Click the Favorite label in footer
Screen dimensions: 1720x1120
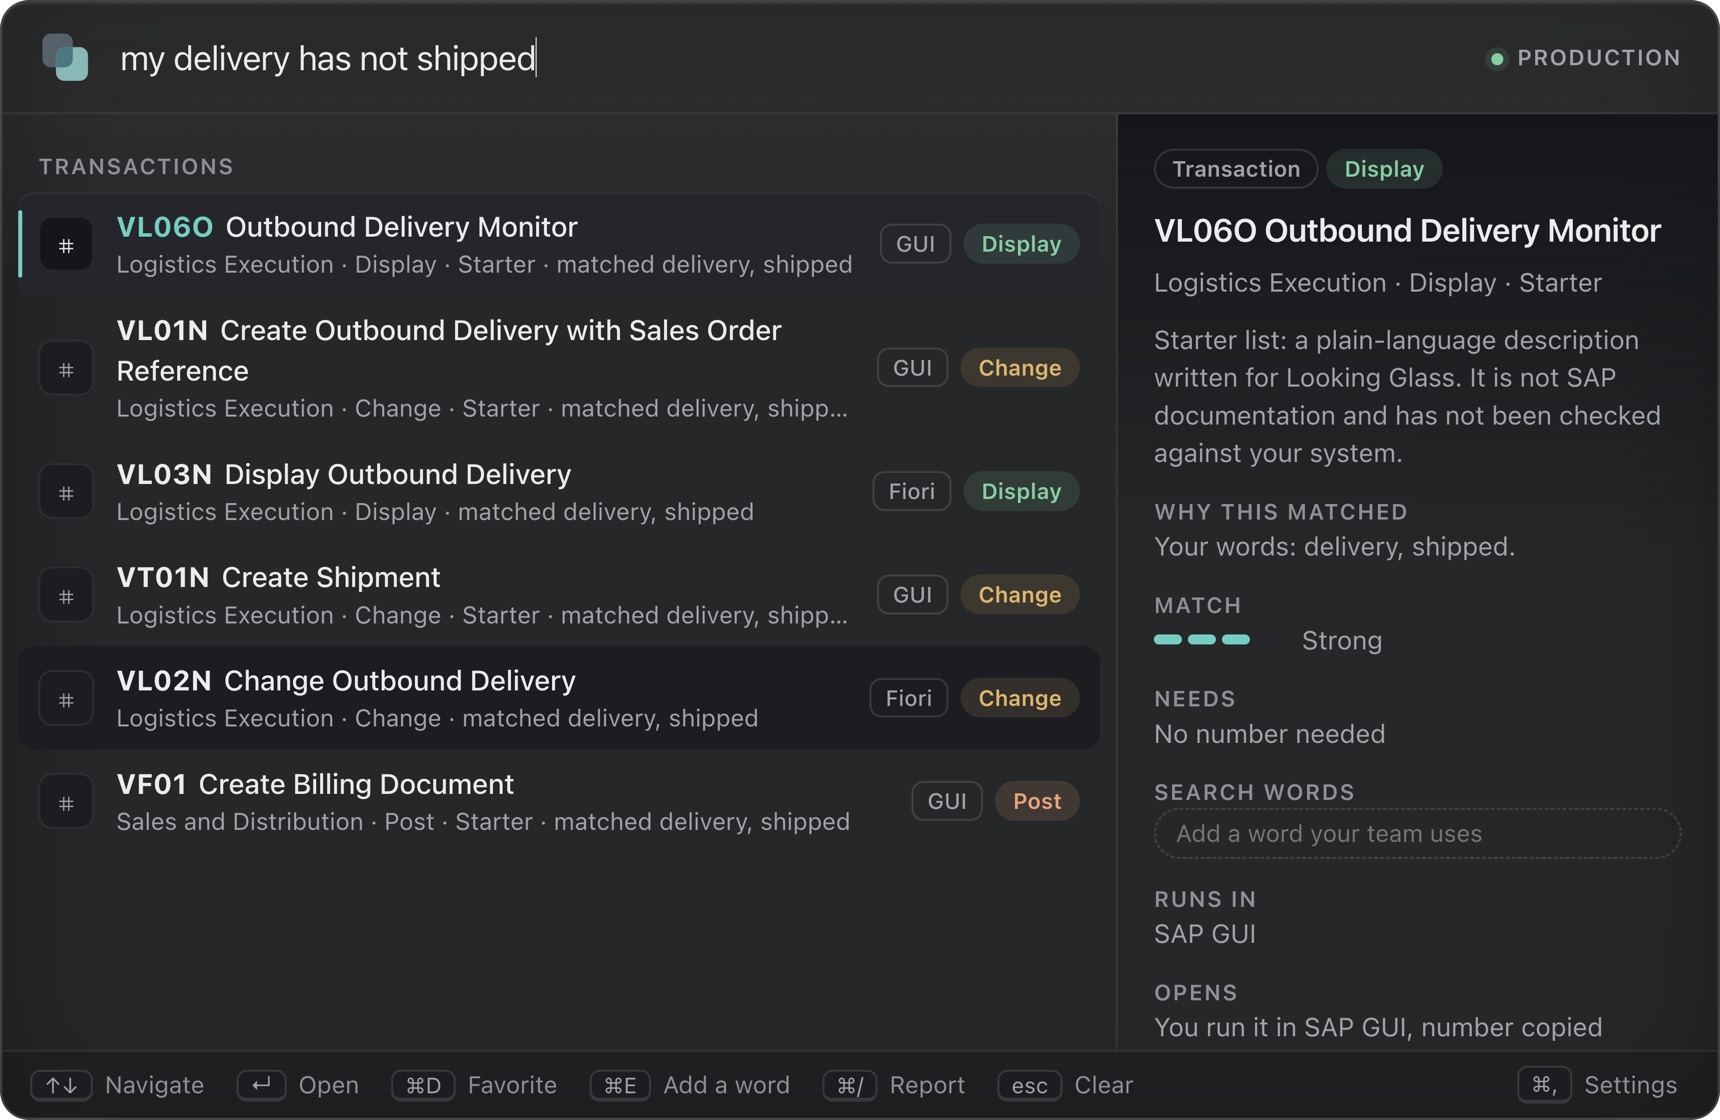(512, 1085)
